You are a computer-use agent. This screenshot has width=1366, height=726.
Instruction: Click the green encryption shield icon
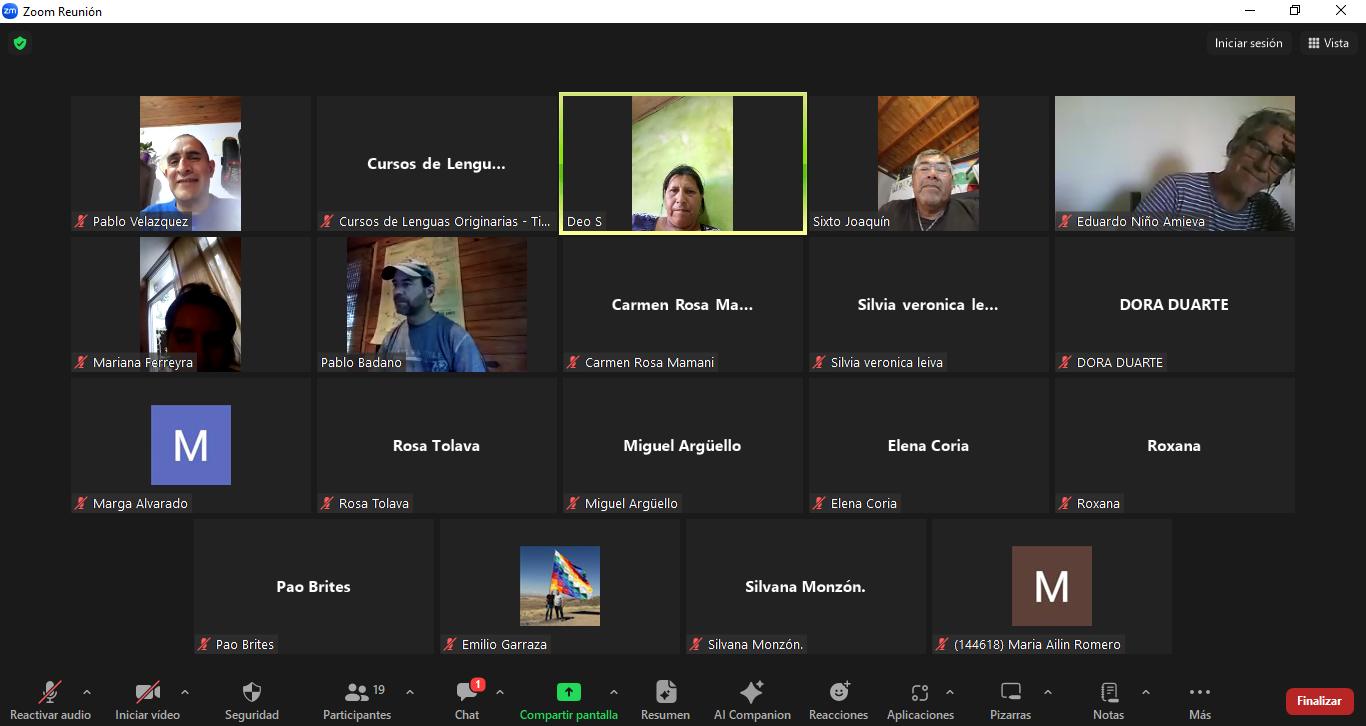coord(19,43)
